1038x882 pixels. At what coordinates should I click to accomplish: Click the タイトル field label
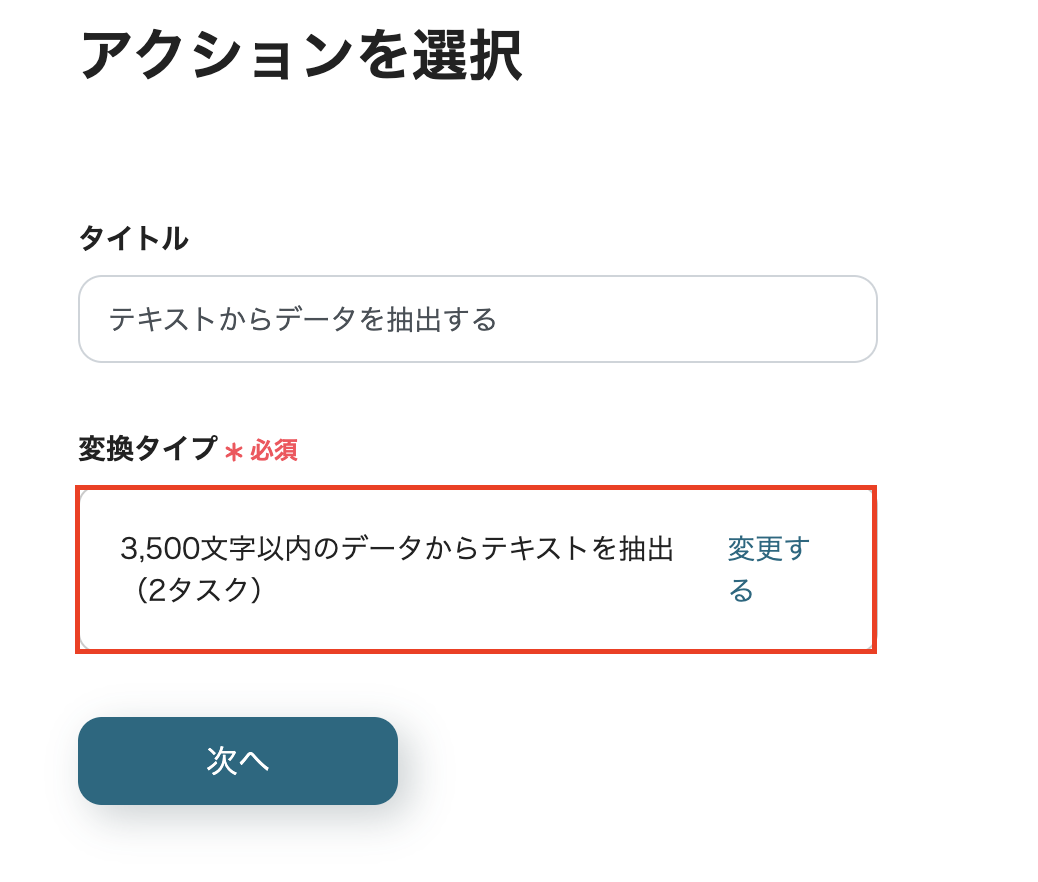[x=131, y=238]
